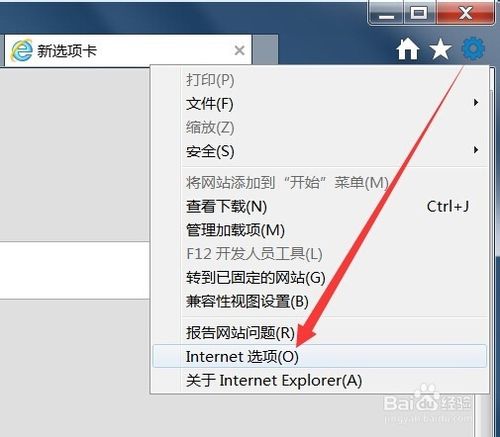
Task: Expand the 安全(S) submenu arrow
Action: click(x=476, y=150)
